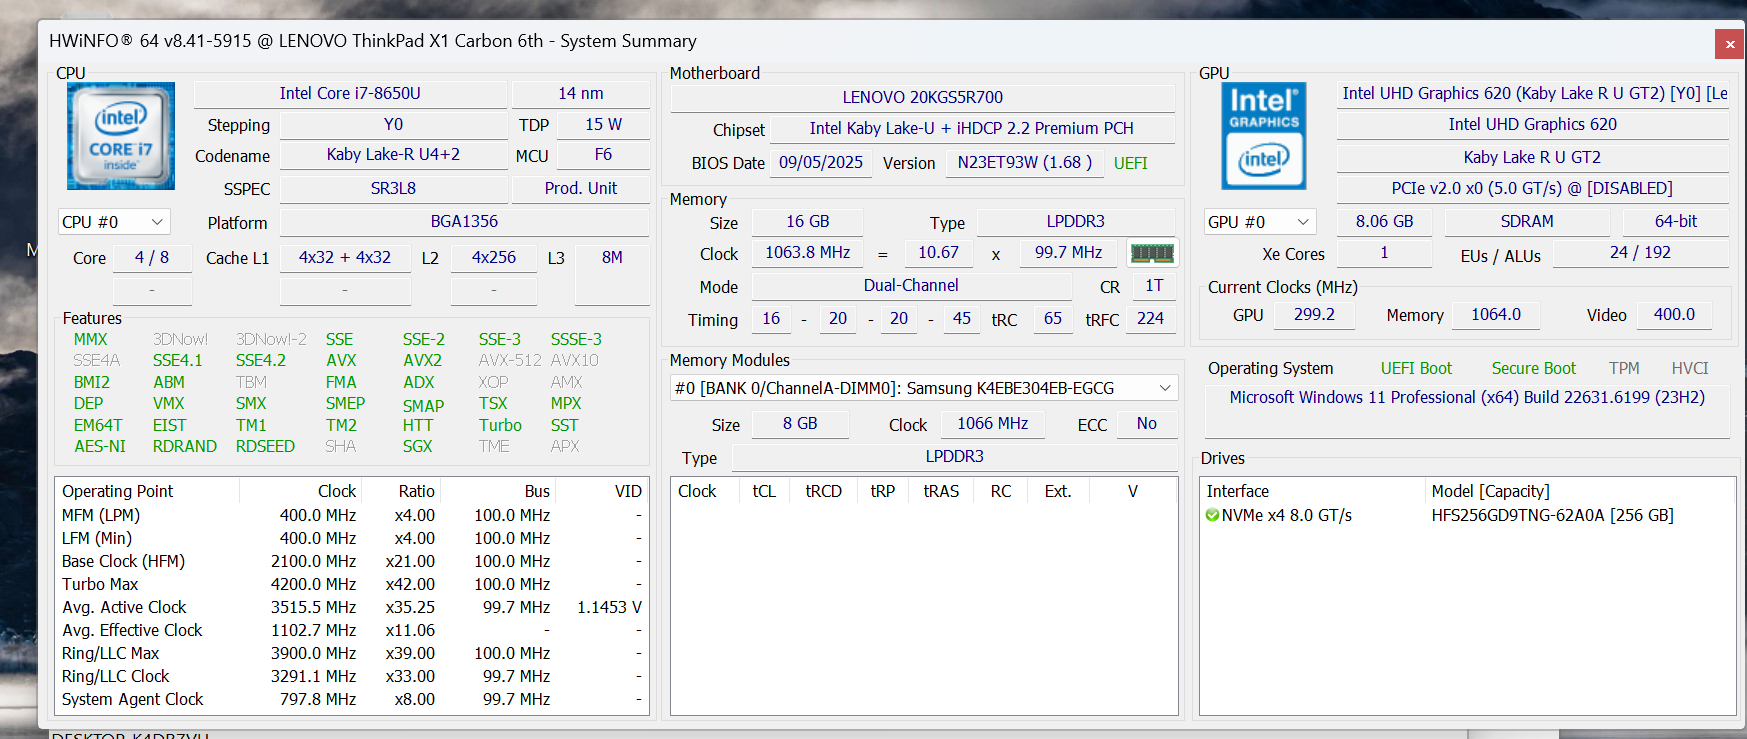This screenshot has height=739, width=1747.
Task: Click the Kaby Lake R U GT2 field
Action: pyautogui.click(x=1533, y=158)
